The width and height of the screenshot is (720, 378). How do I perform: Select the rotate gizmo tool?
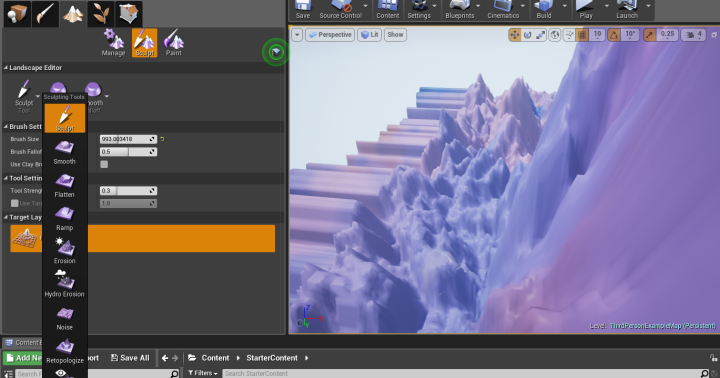coord(528,35)
